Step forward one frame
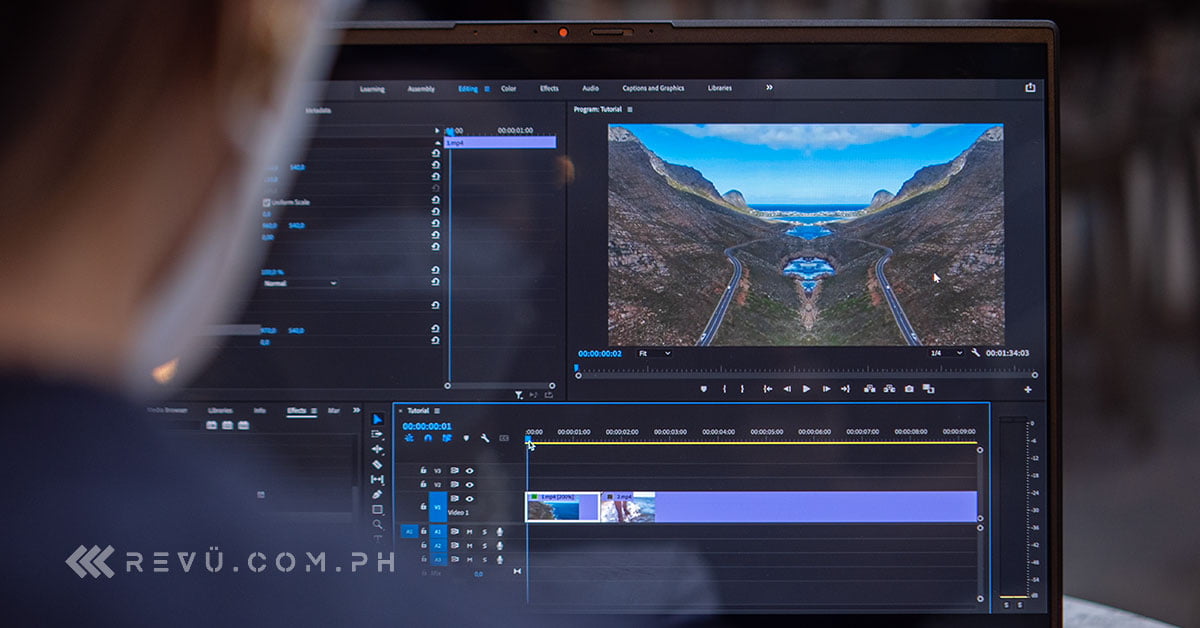The width and height of the screenshot is (1200, 628). point(826,388)
